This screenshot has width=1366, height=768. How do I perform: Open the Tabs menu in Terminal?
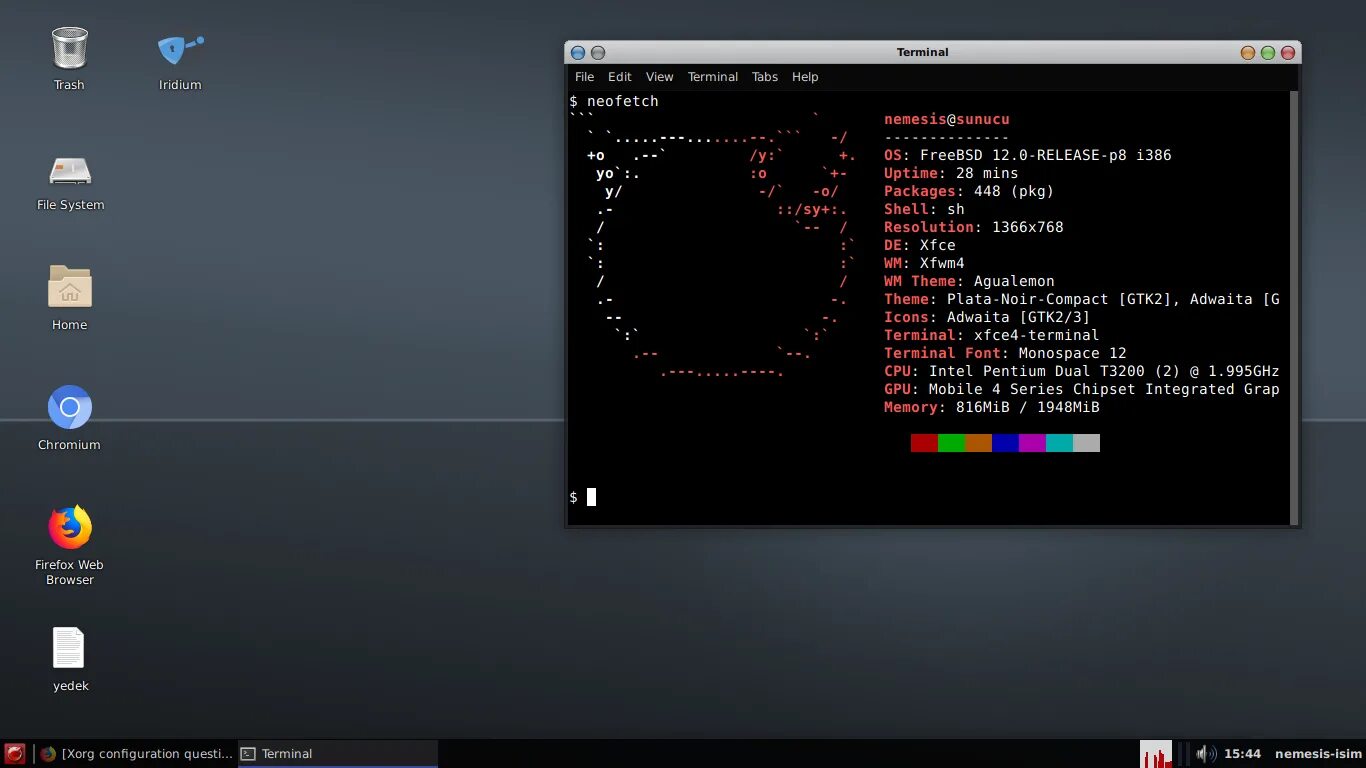tap(765, 77)
